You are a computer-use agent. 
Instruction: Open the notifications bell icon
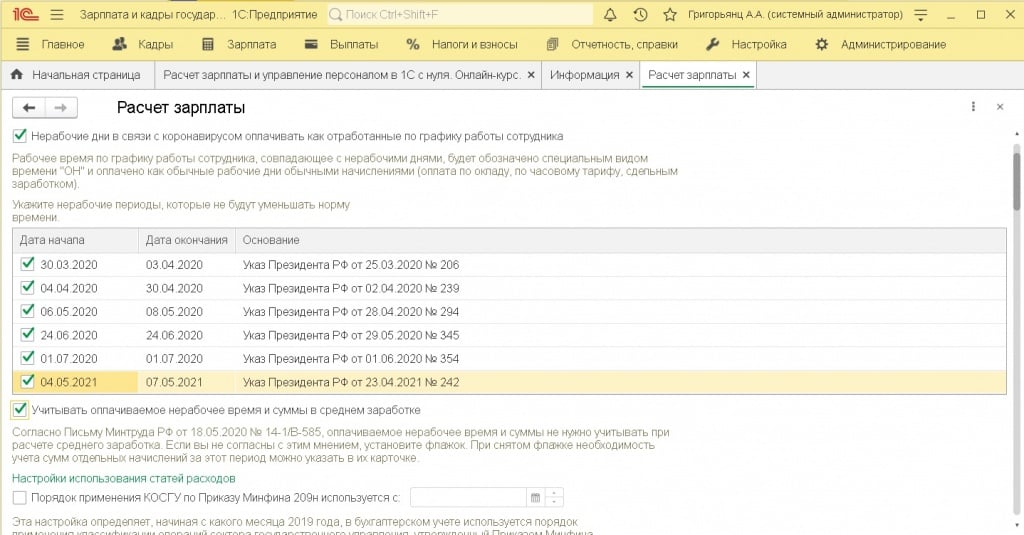point(611,15)
